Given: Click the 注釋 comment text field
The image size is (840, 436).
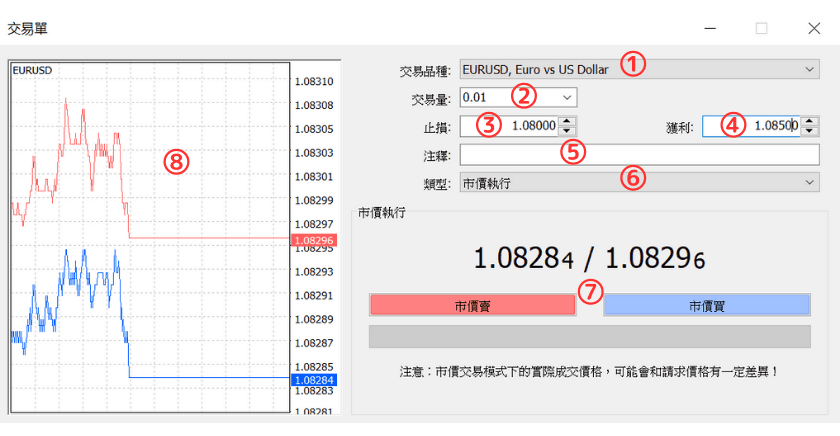Looking at the screenshot, I should [x=640, y=155].
